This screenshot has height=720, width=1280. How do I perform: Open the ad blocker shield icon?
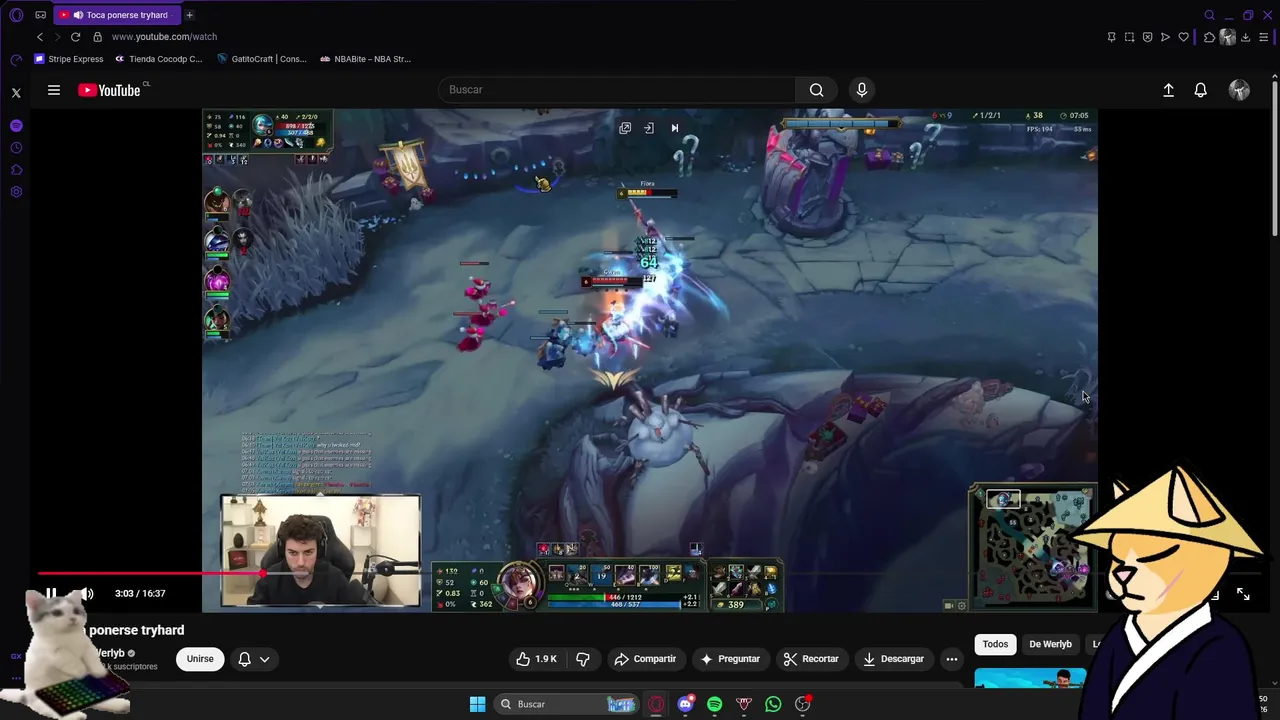[x=1147, y=37]
